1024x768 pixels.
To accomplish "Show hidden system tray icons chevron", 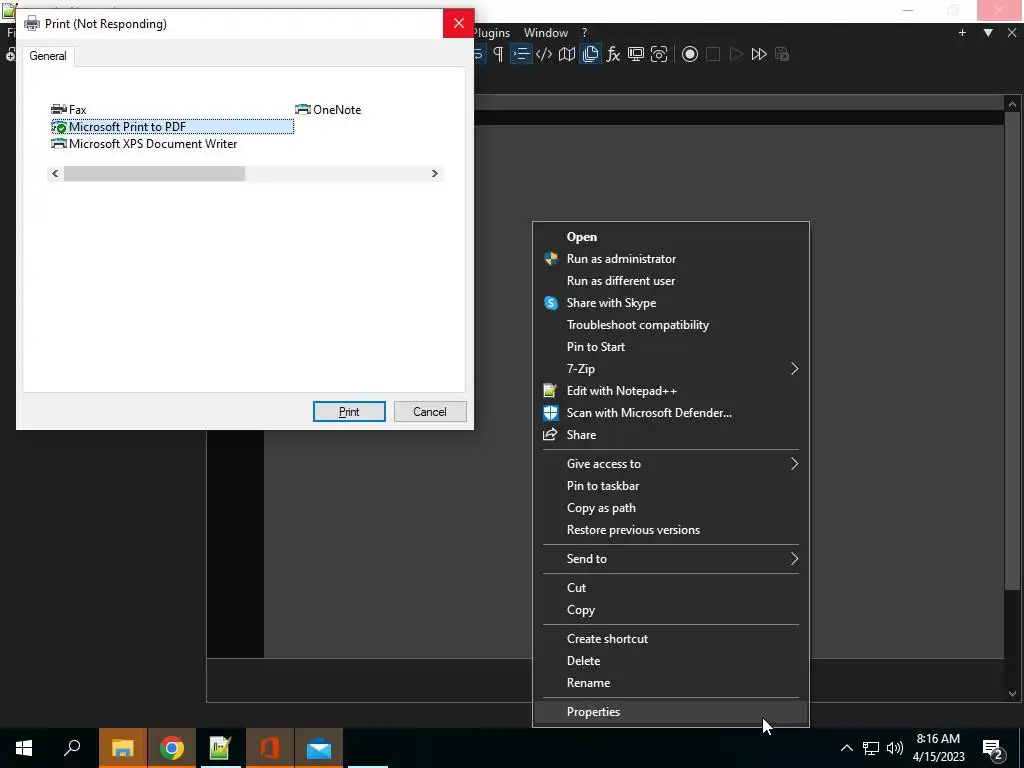I will [846, 748].
